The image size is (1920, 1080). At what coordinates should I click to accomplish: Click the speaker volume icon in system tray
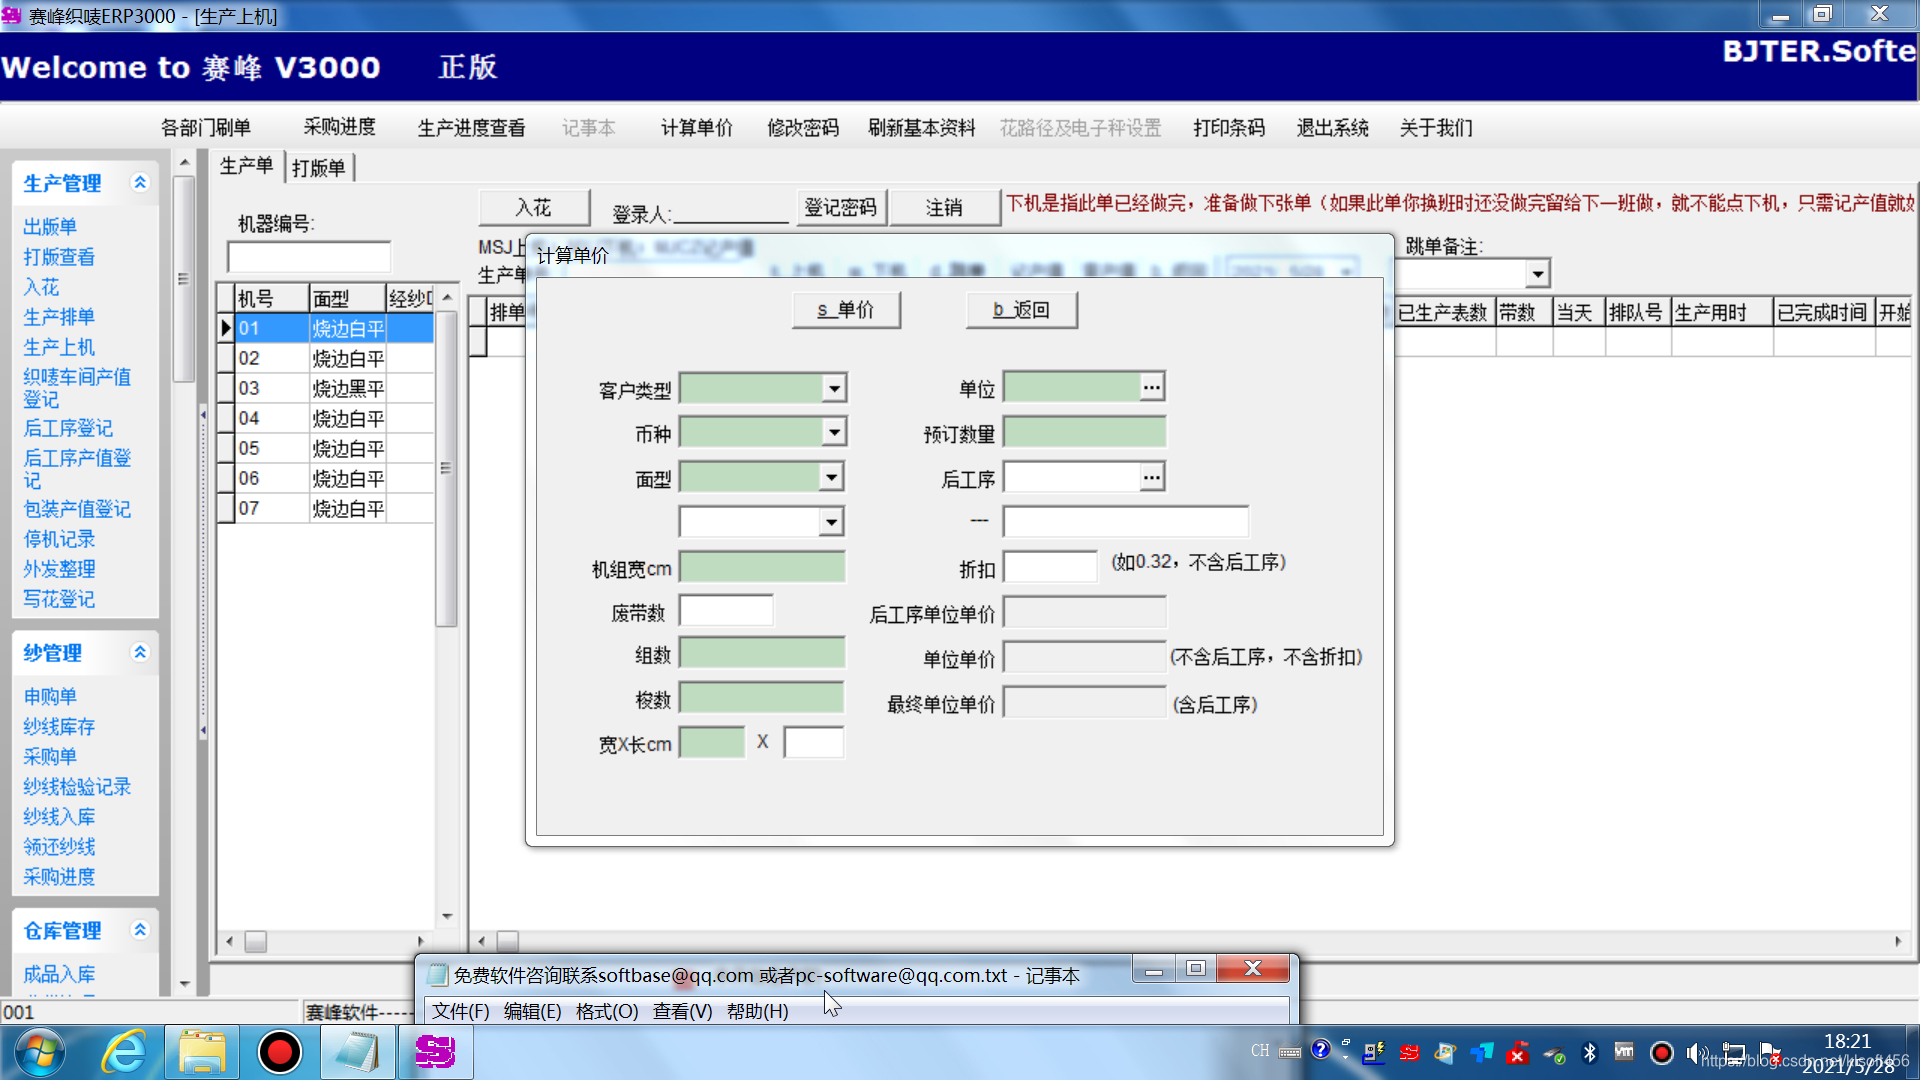pos(1697,1052)
